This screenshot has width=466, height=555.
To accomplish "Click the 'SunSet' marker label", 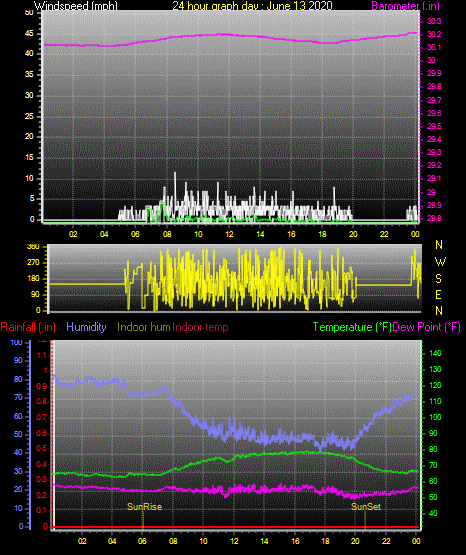I will (x=366, y=507).
